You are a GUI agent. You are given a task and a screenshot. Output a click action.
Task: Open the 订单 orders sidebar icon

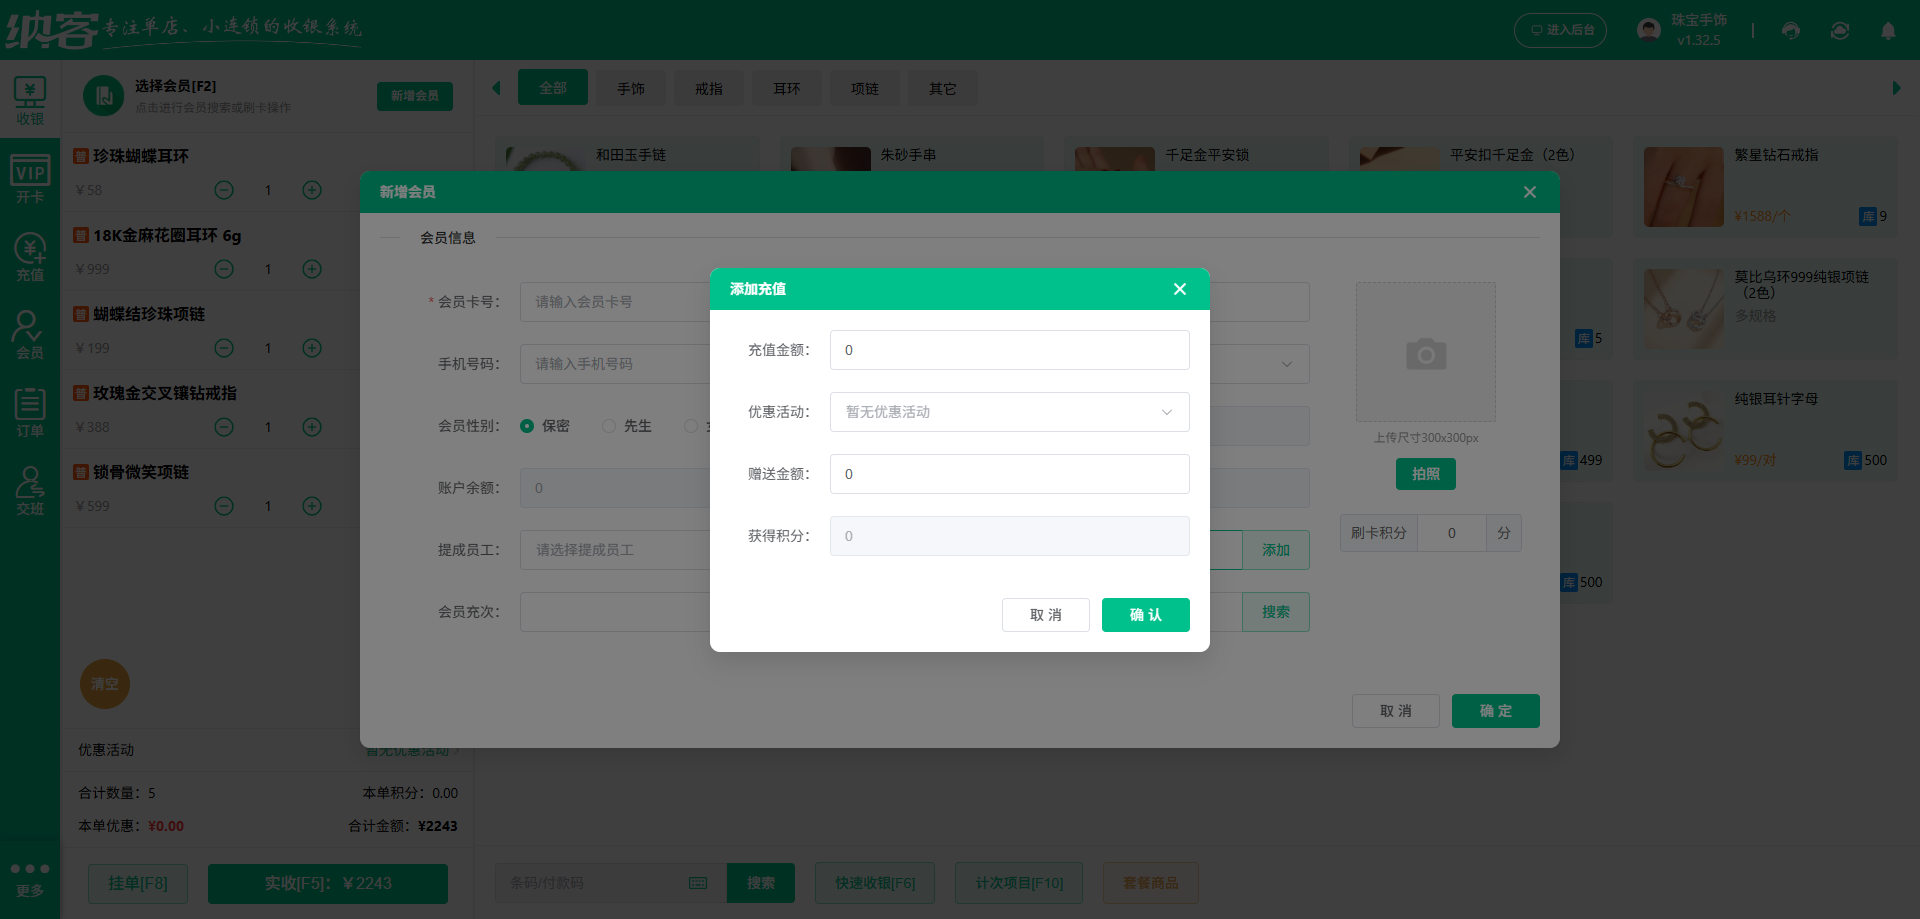[30, 411]
